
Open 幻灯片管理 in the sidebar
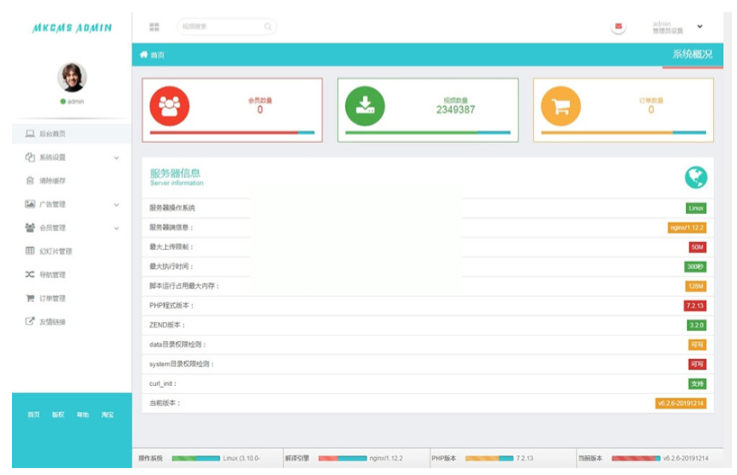tap(55, 251)
